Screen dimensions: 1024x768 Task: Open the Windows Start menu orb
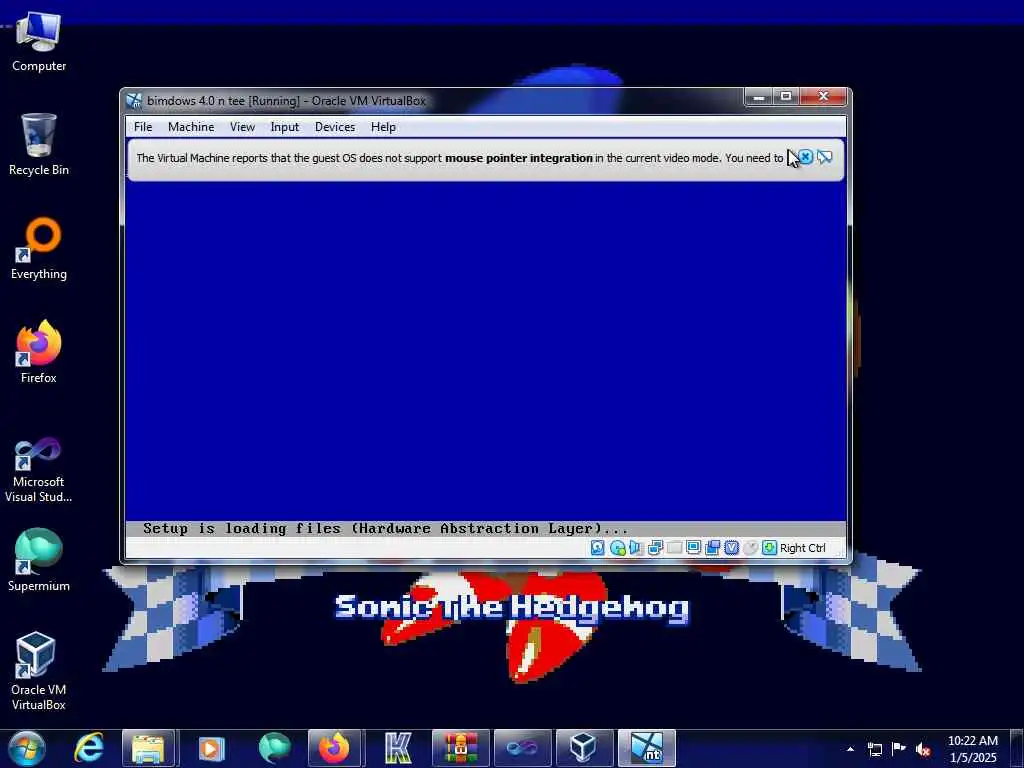click(27, 748)
